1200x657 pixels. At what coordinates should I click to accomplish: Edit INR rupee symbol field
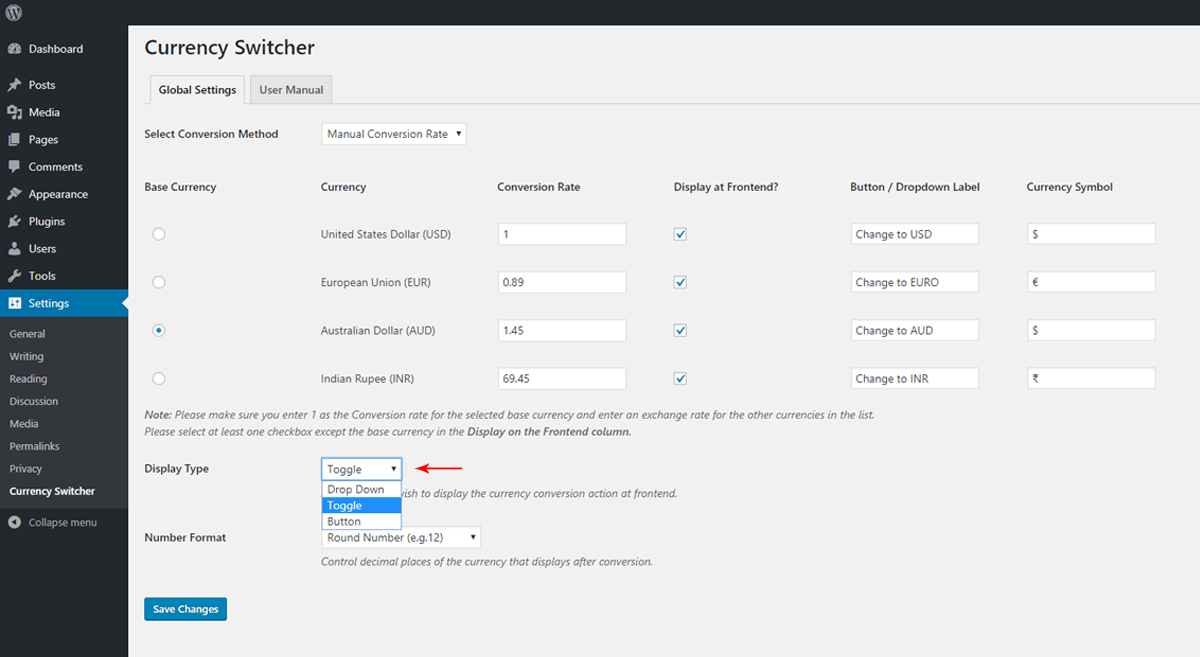pyautogui.click(x=1091, y=378)
